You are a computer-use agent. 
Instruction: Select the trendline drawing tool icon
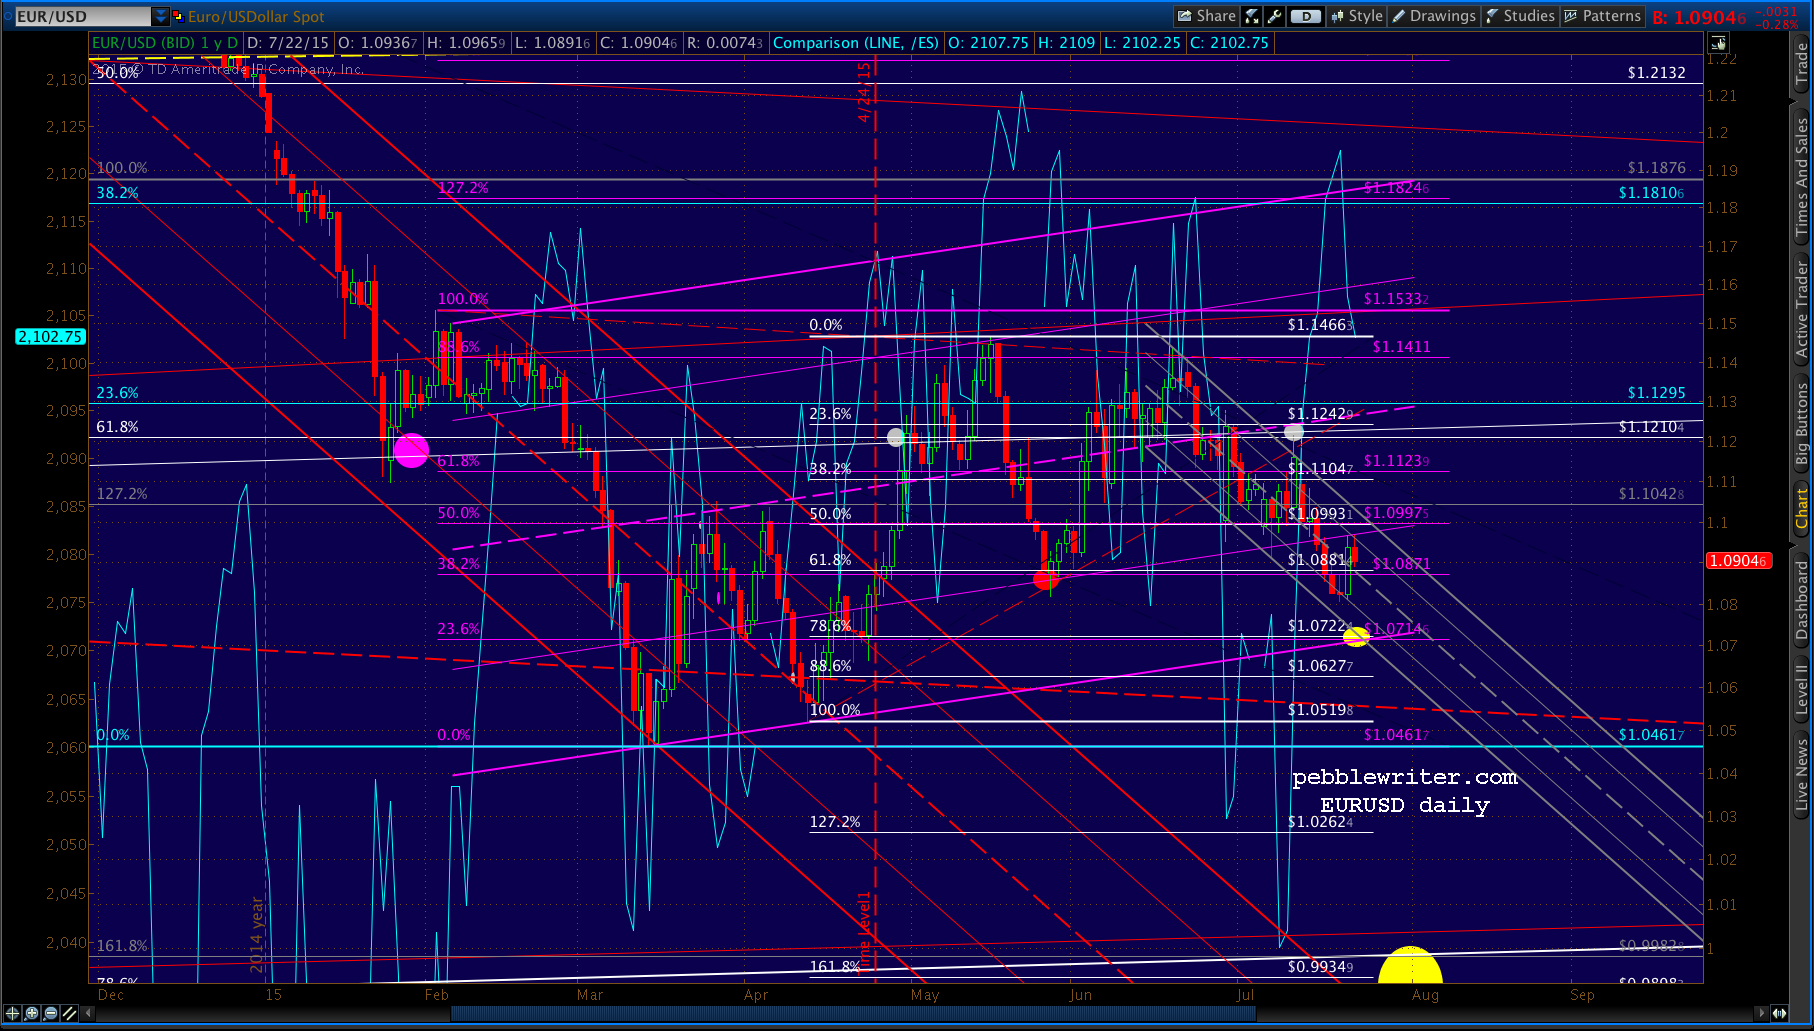69,1013
